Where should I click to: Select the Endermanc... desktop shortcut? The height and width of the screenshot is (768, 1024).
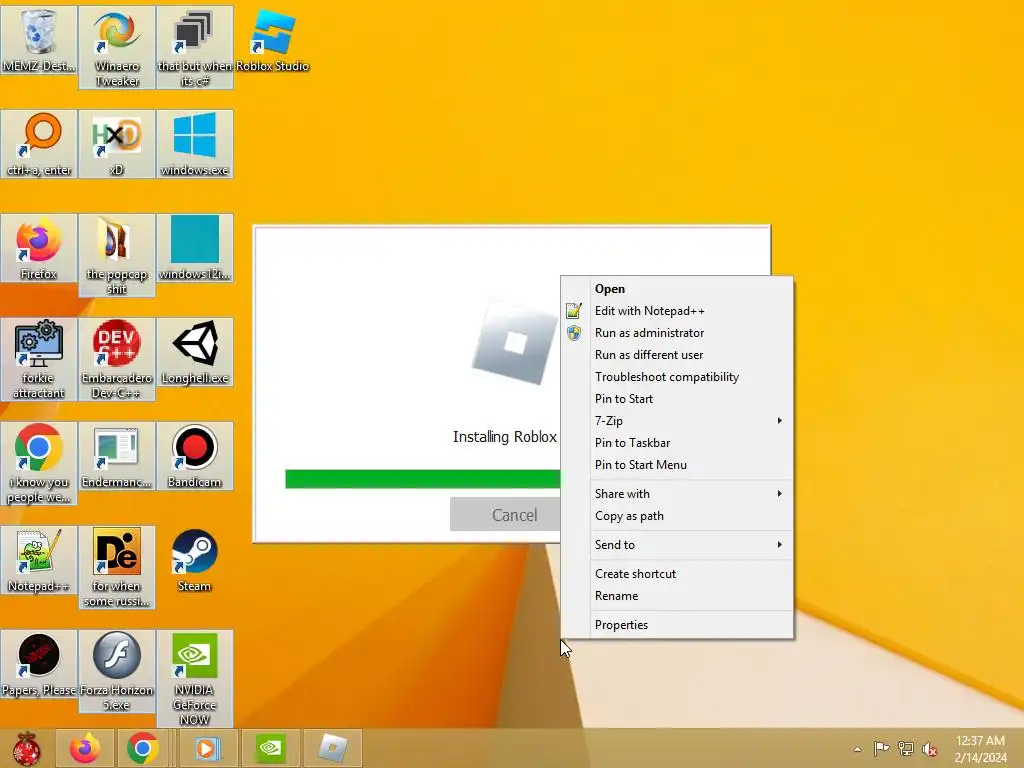coord(117,456)
